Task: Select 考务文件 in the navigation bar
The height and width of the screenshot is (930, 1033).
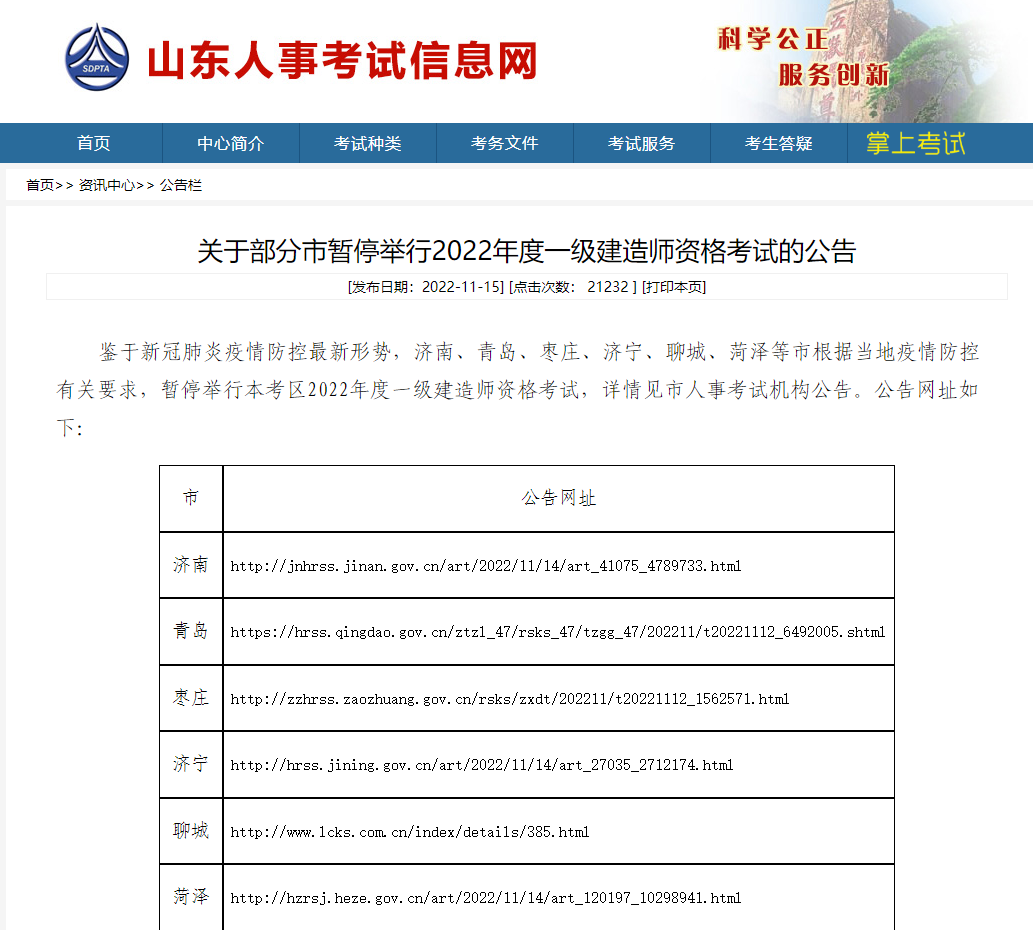Action: 504,144
